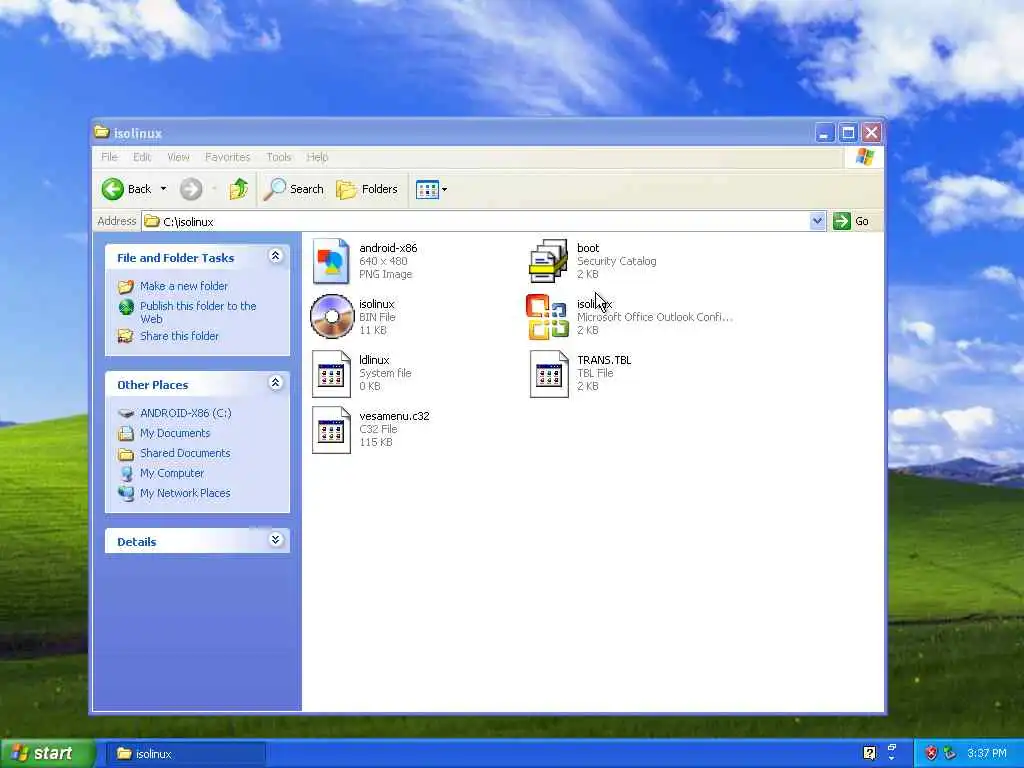Open the Edit menu

coord(142,157)
